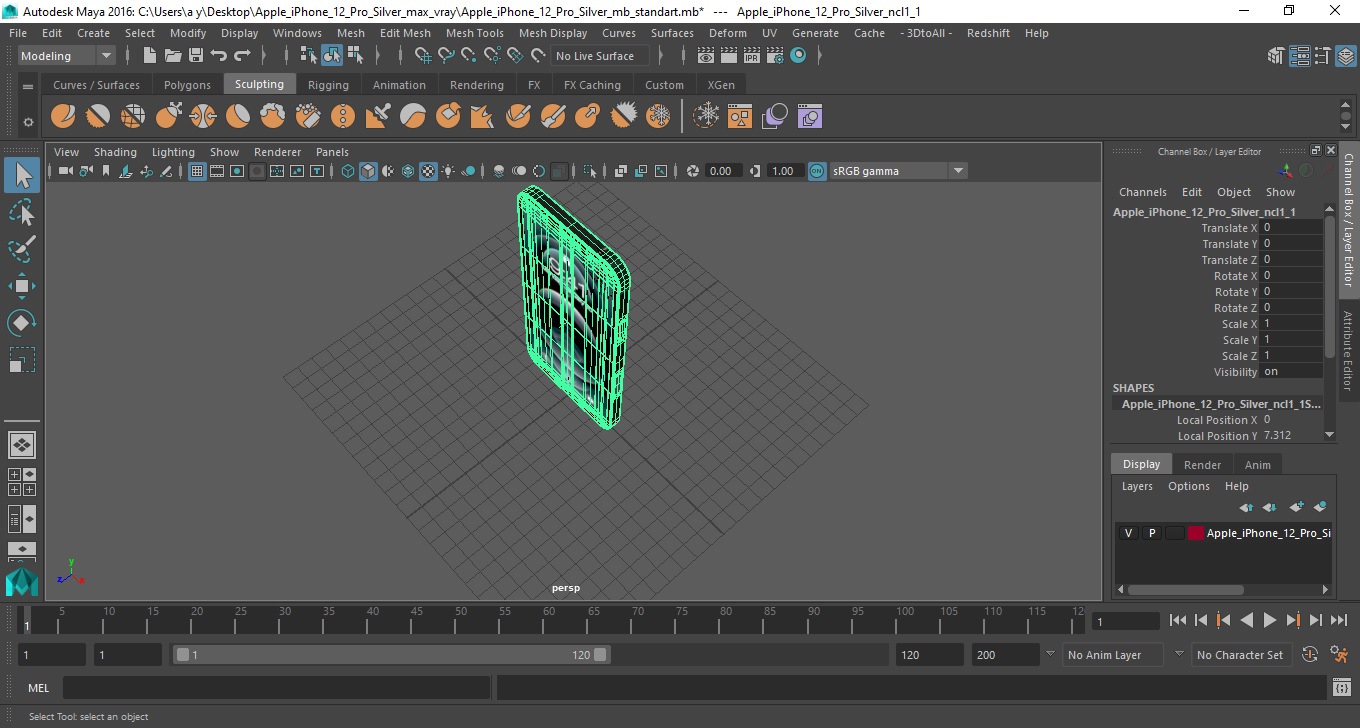
Task: Toggle use all lights bulb icon
Action: tap(448, 171)
